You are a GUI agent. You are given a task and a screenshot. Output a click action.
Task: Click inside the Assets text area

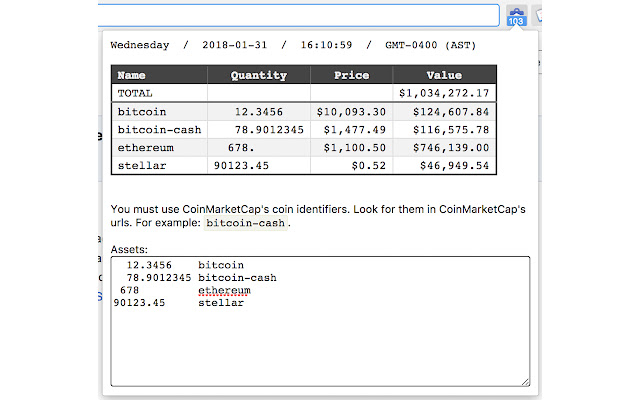click(x=320, y=321)
